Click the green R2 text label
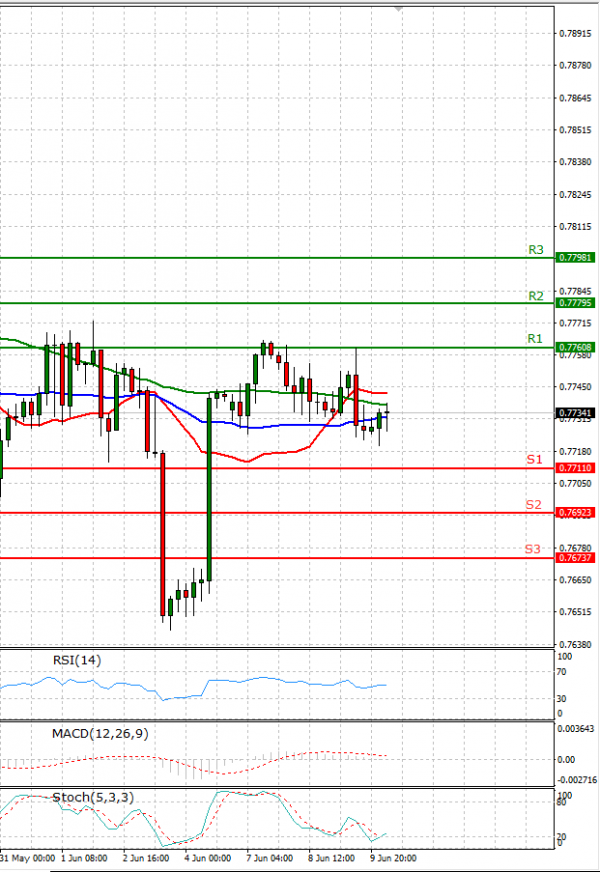This screenshot has height=872, width=600. (x=535, y=296)
